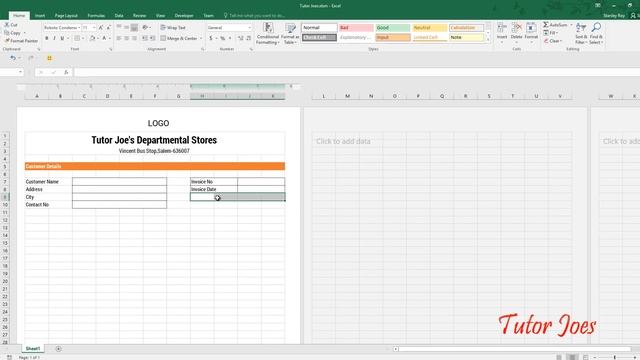Image resolution: width=640 pixels, height=360 pixels.
Task: Switch to the Insert ribbon tab
Action: pos(40,16)
